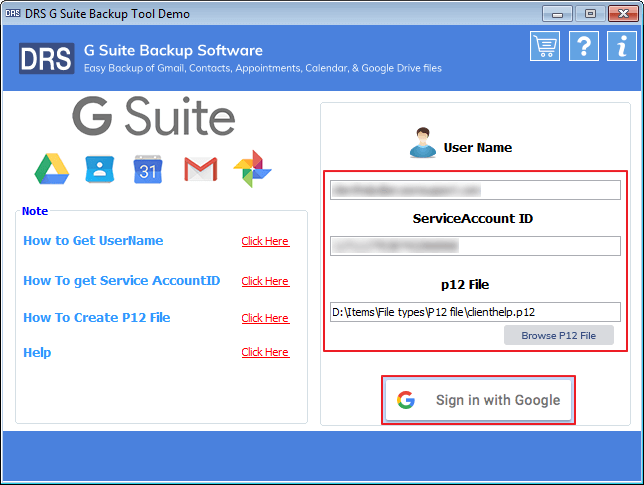Click the Google G logo on sign-in button
The width and height of the screenshot is (644, 485).
pos(406,400)
